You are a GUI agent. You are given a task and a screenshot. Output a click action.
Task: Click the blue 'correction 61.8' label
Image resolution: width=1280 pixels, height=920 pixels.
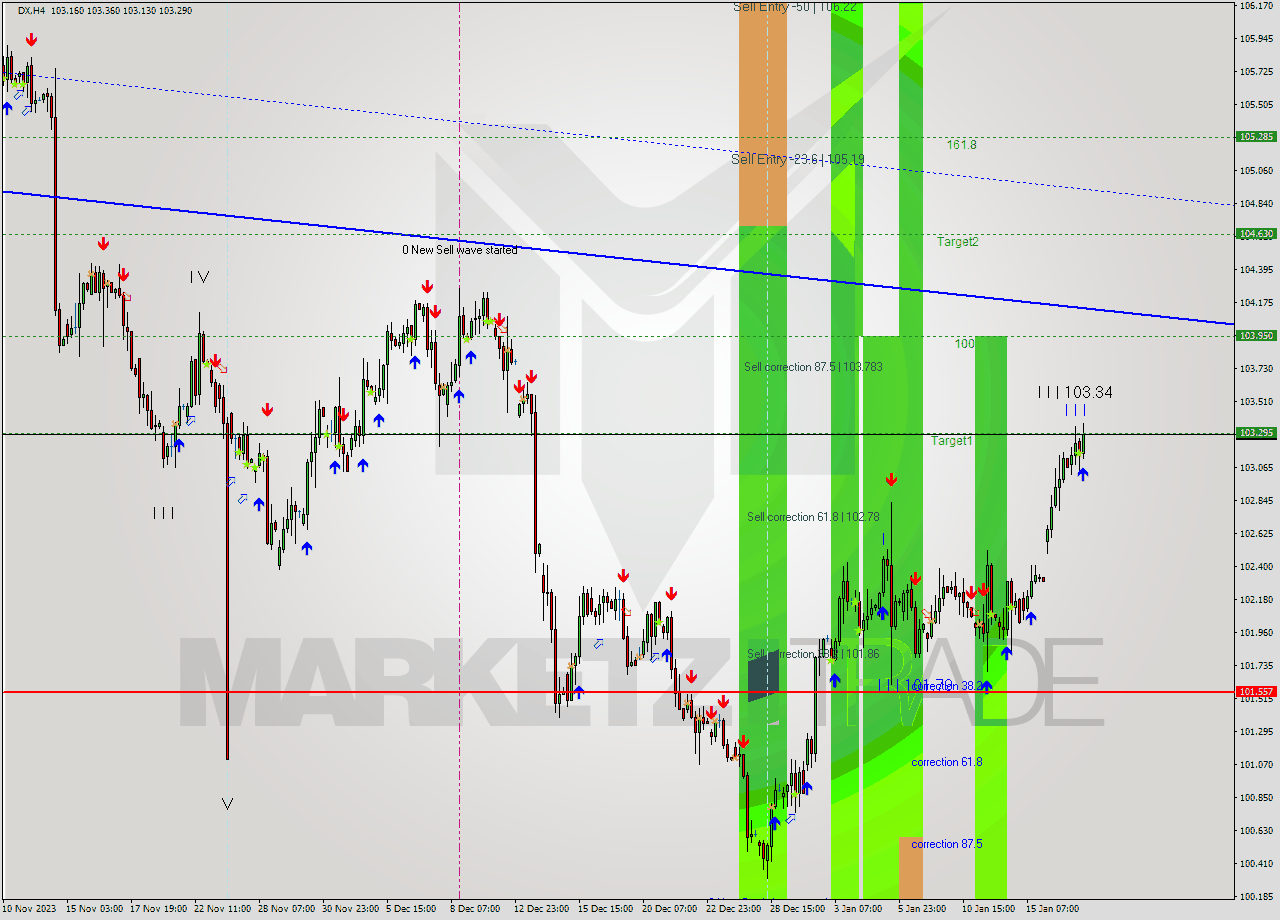tap(946, 762)
